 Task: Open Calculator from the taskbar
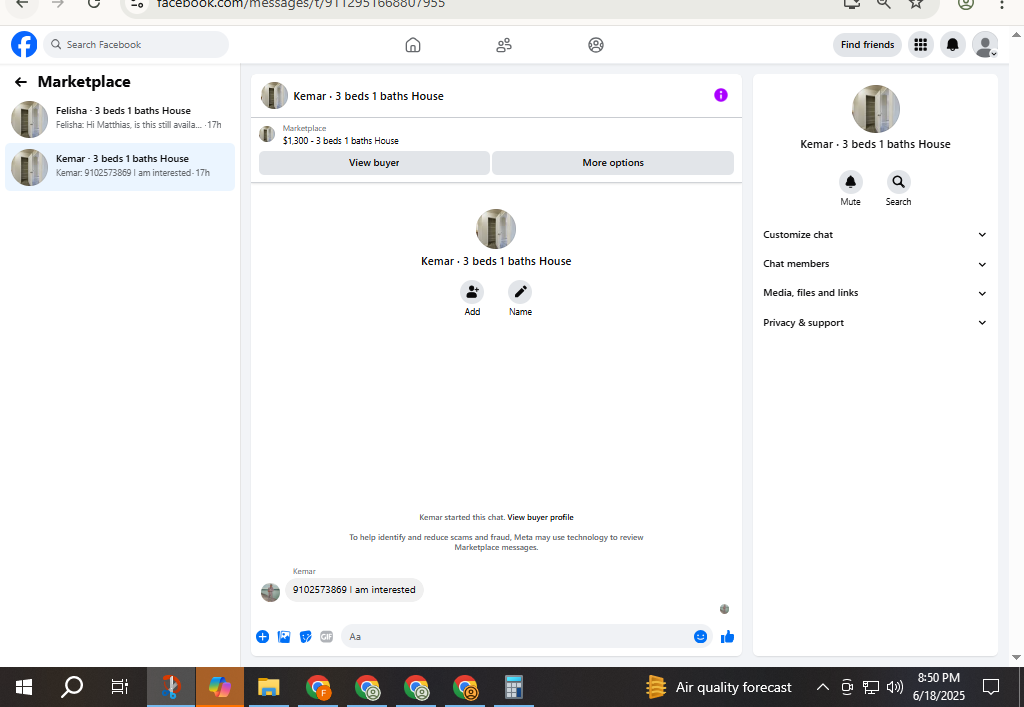point(513,687)
